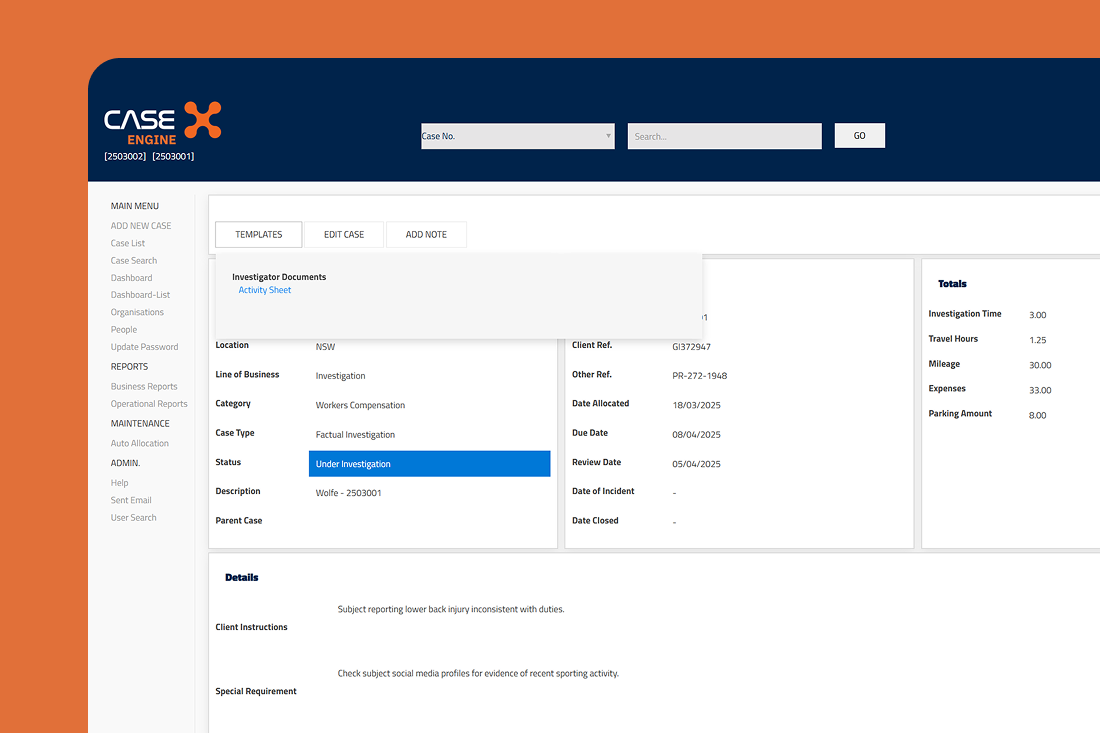Open Dashboard-List in sidebar
The height and width of the screenshot is (733, 1100).
tap(140, 295)
